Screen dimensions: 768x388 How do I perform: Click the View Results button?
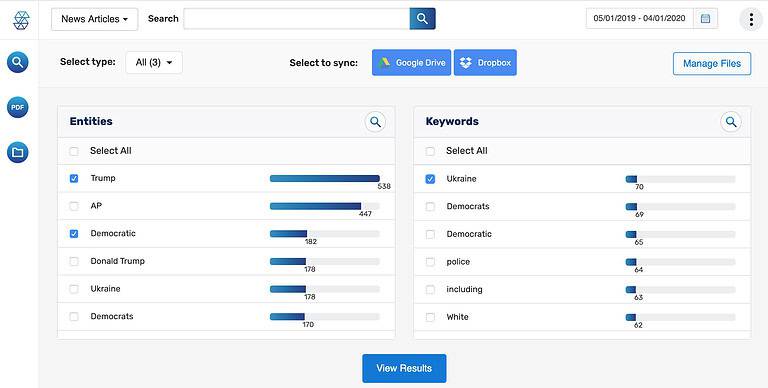pyautogui.click(x=404, y=368)
